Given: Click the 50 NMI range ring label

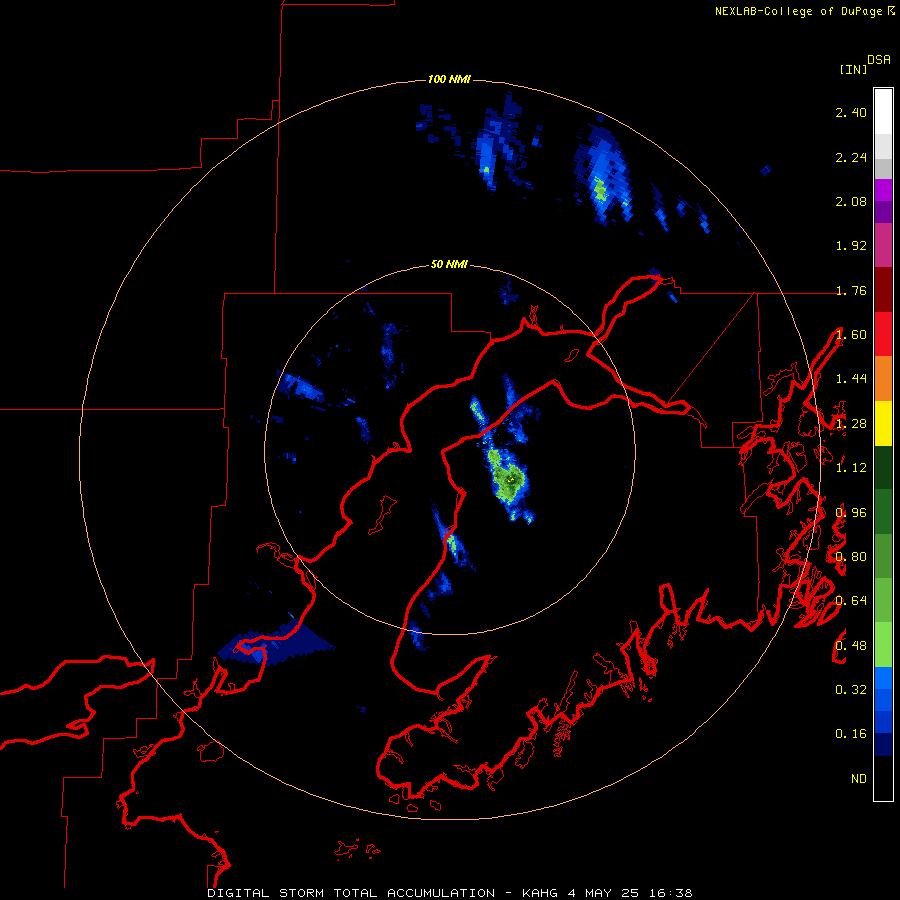Looking at the screenshot, I should 449,264.
